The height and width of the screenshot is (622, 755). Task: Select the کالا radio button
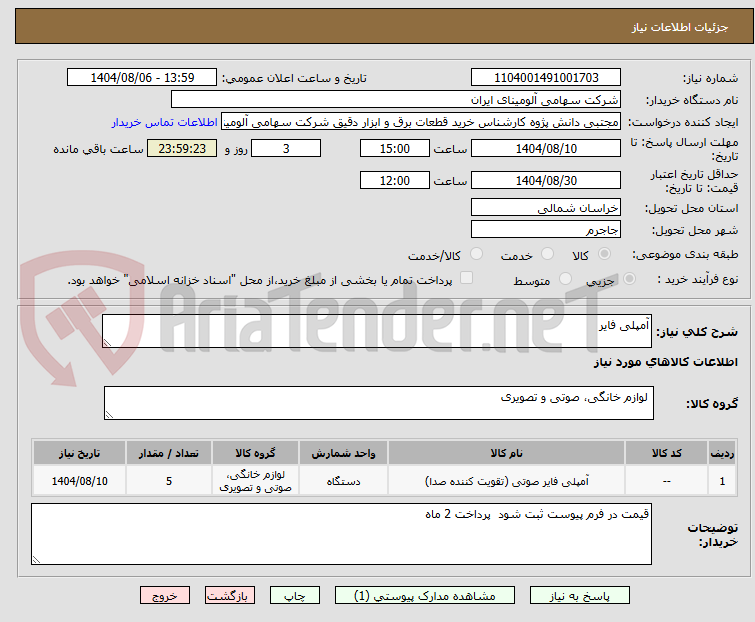pyautogui.click(x=604, y=254)
